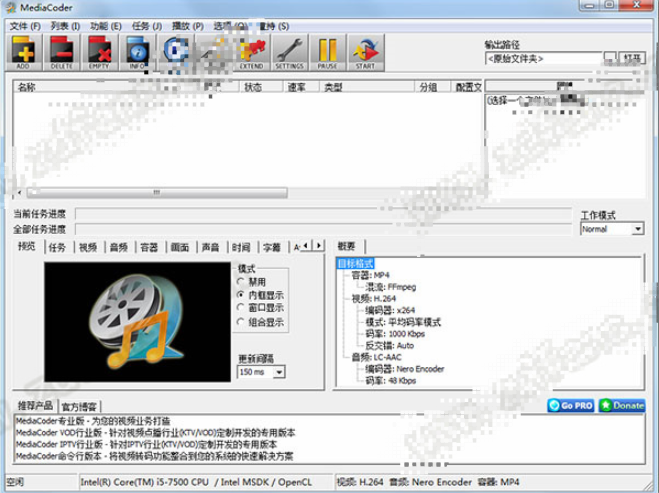The height and width of the screenshot is (493, 659).
Task: Click the MediaCoder专业版 product link
Action: tap(93, 421)
